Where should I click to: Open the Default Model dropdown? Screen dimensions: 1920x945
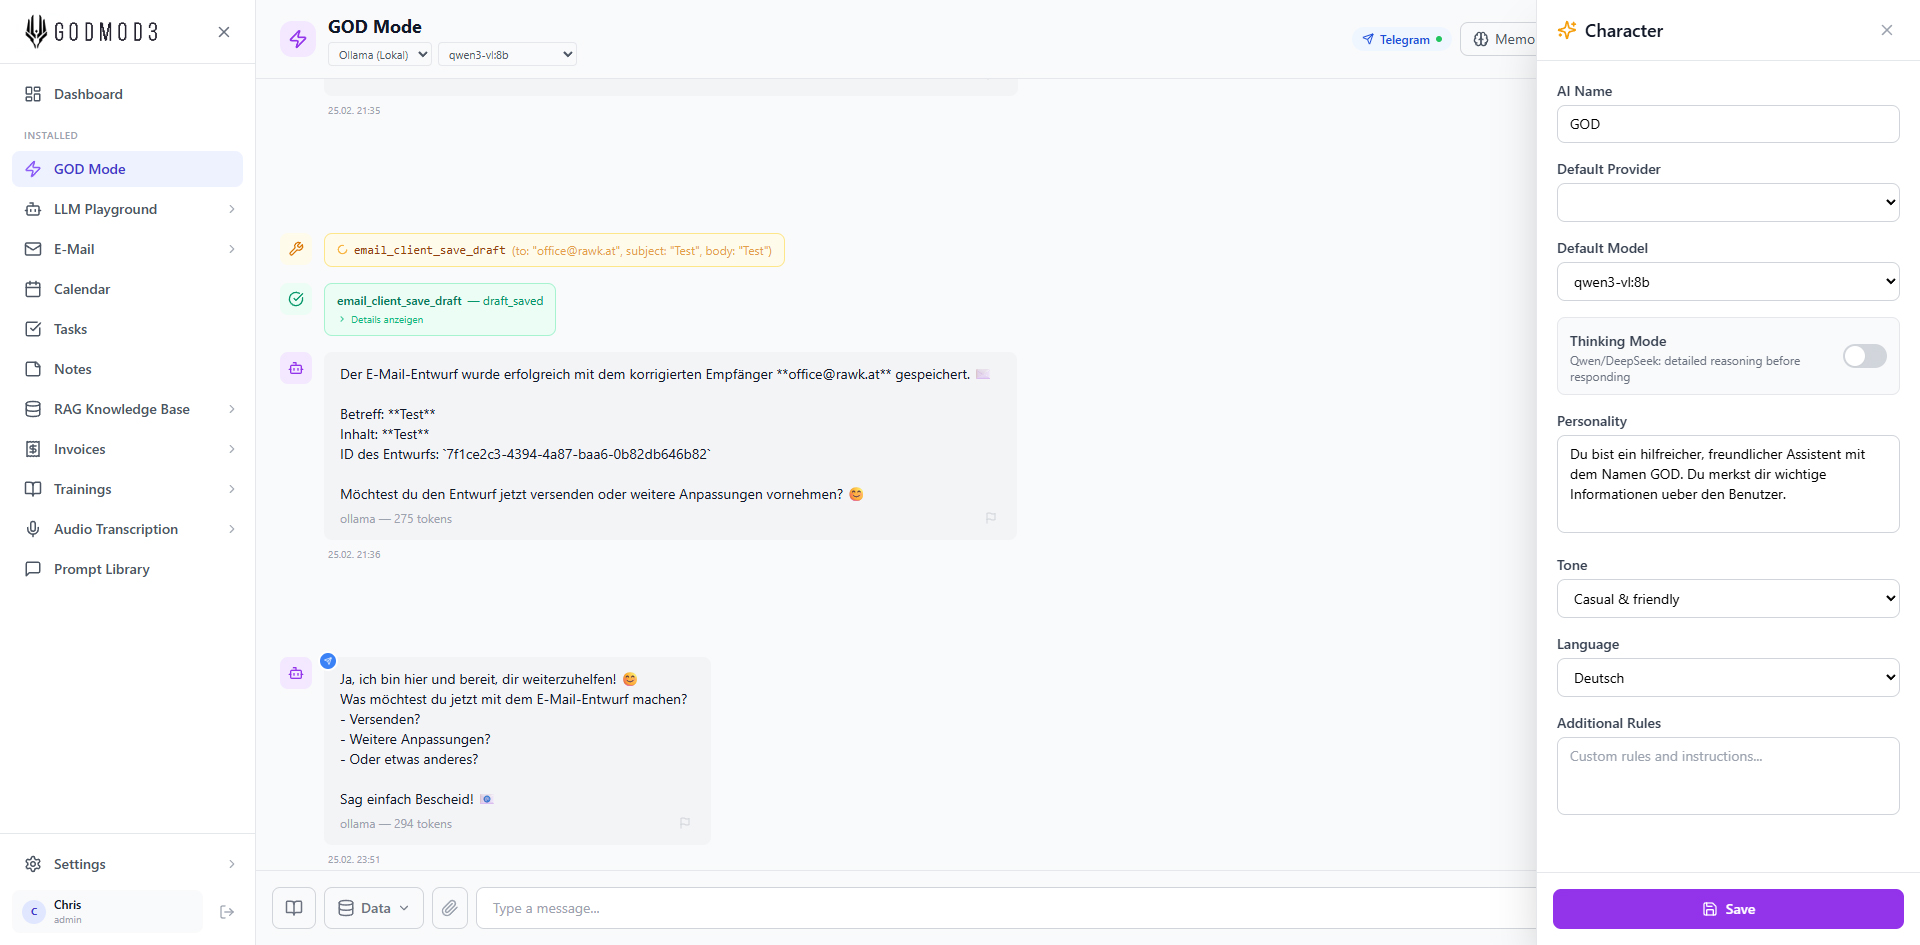pos(1727,282)
